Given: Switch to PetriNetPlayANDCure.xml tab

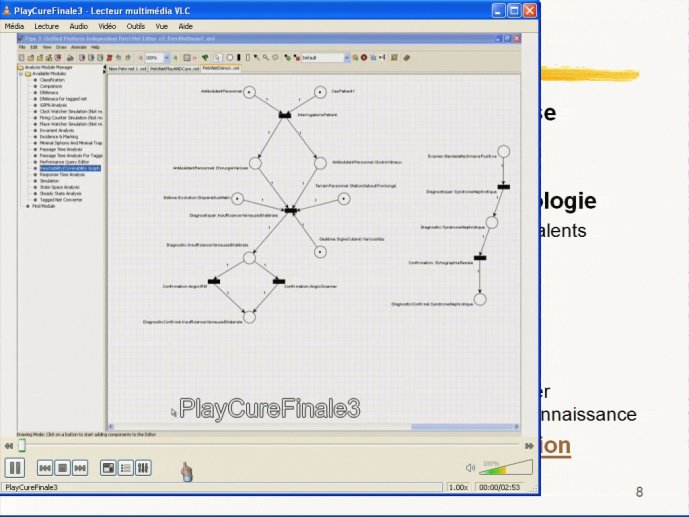Looking at the screenshot, I should 174,69.
